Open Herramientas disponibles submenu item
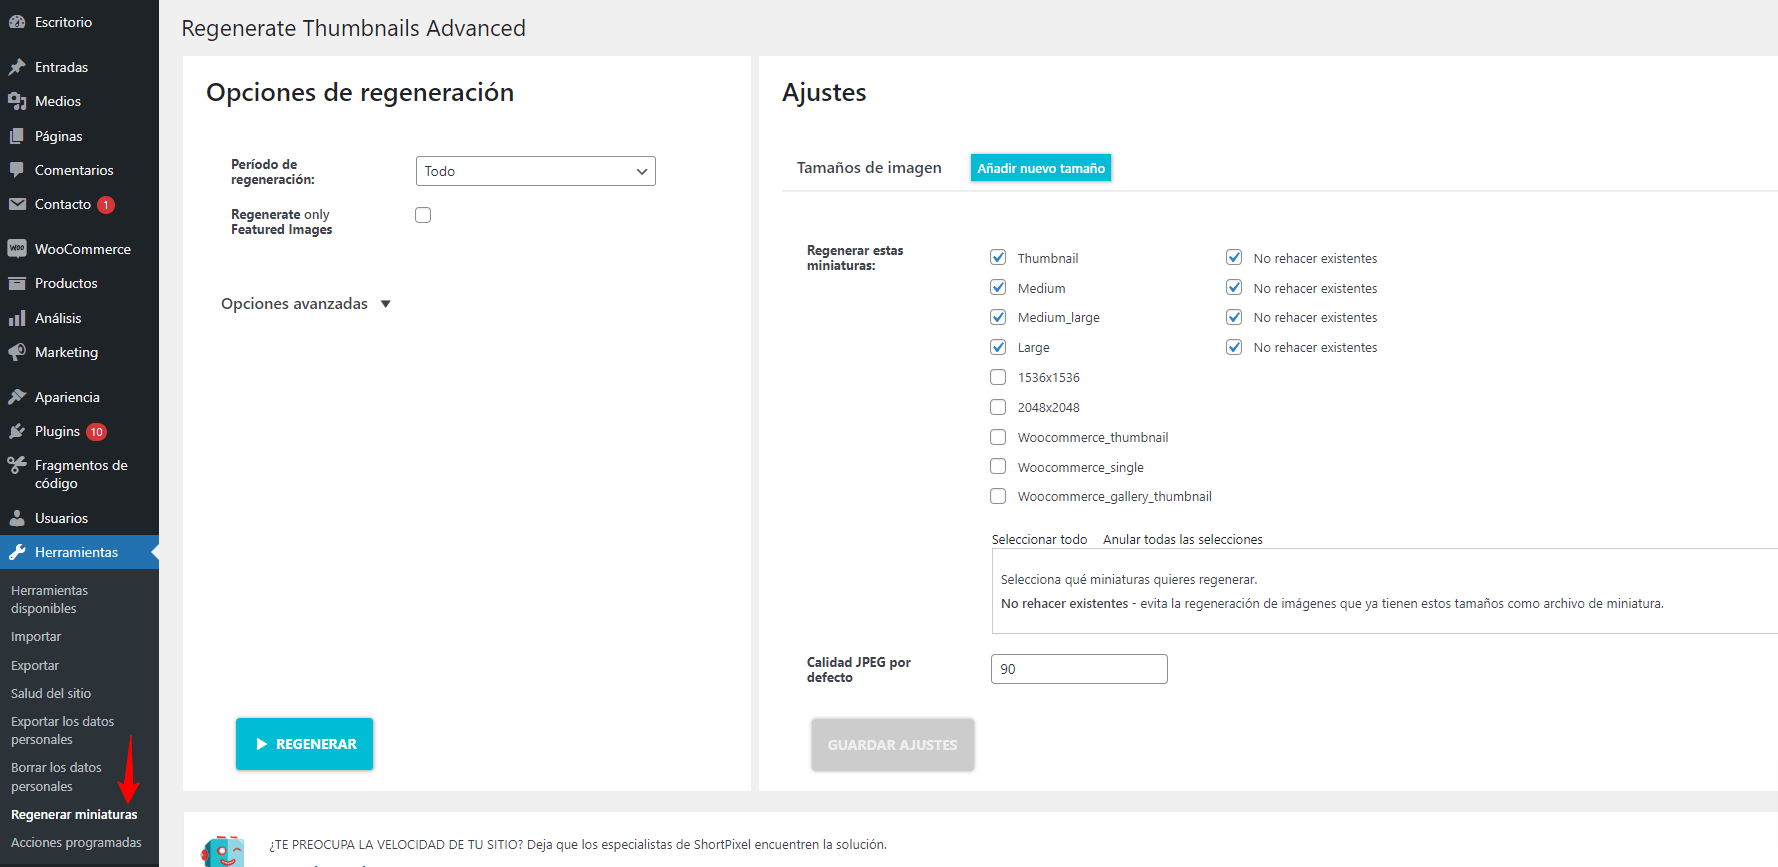This screenshot has height=867, width=1778. (49, 599)
